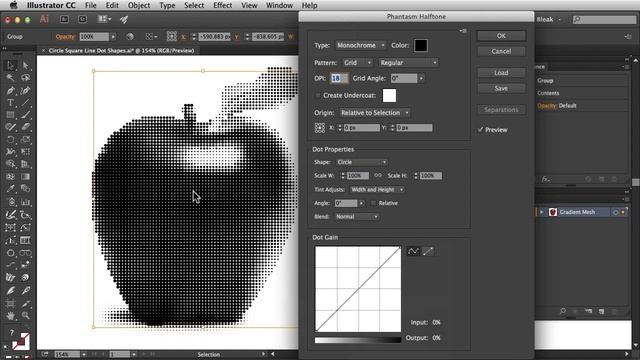
Task: Open the Apple menu
Action: pyautogui.click(x=13, y=5)
